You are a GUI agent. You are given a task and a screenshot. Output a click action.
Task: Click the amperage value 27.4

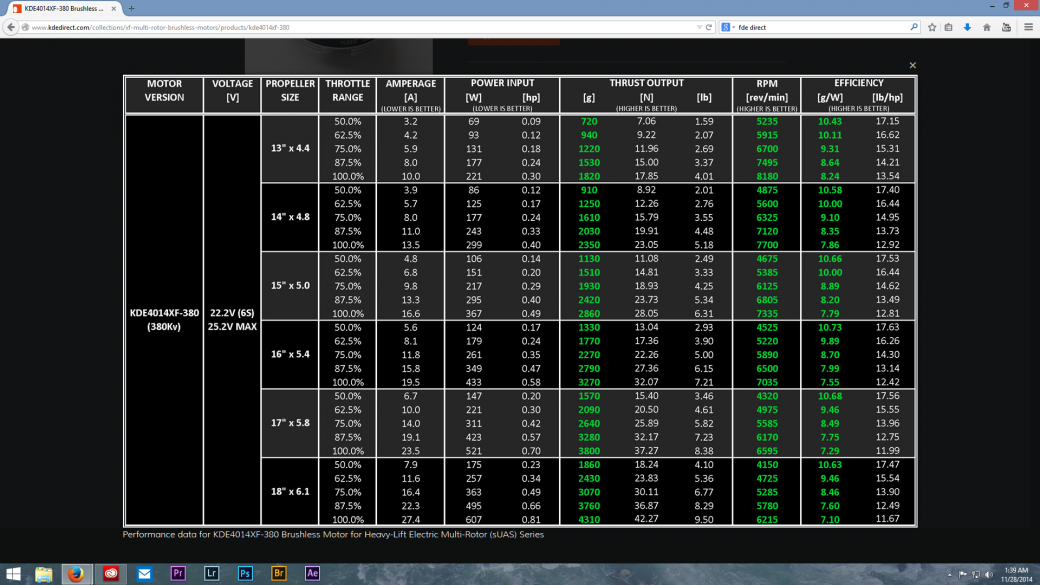pos(411,519)
